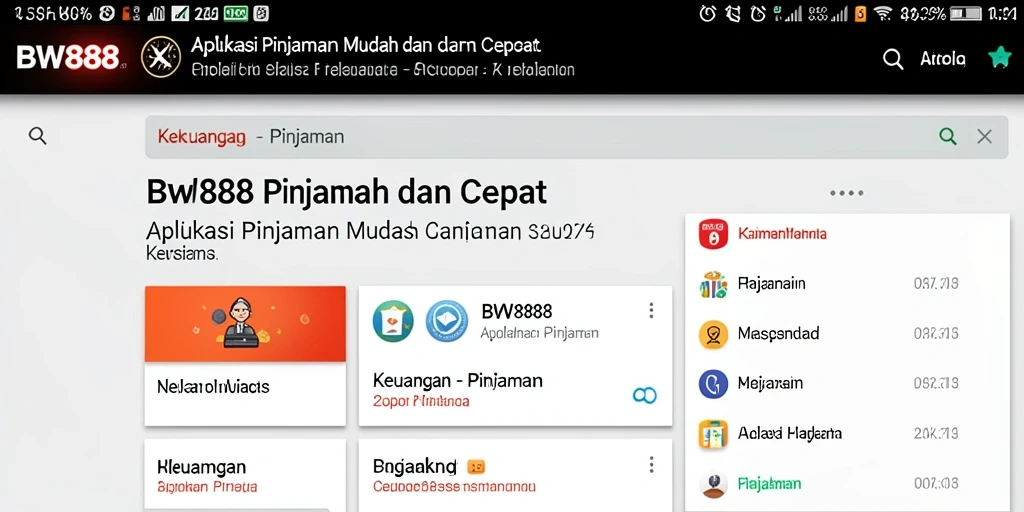Image resolution: width=1024 pixels, height=512 pixels.
Task: Tap the blue circular app icon in BW8888 card
Action: (x=447, y=321)
